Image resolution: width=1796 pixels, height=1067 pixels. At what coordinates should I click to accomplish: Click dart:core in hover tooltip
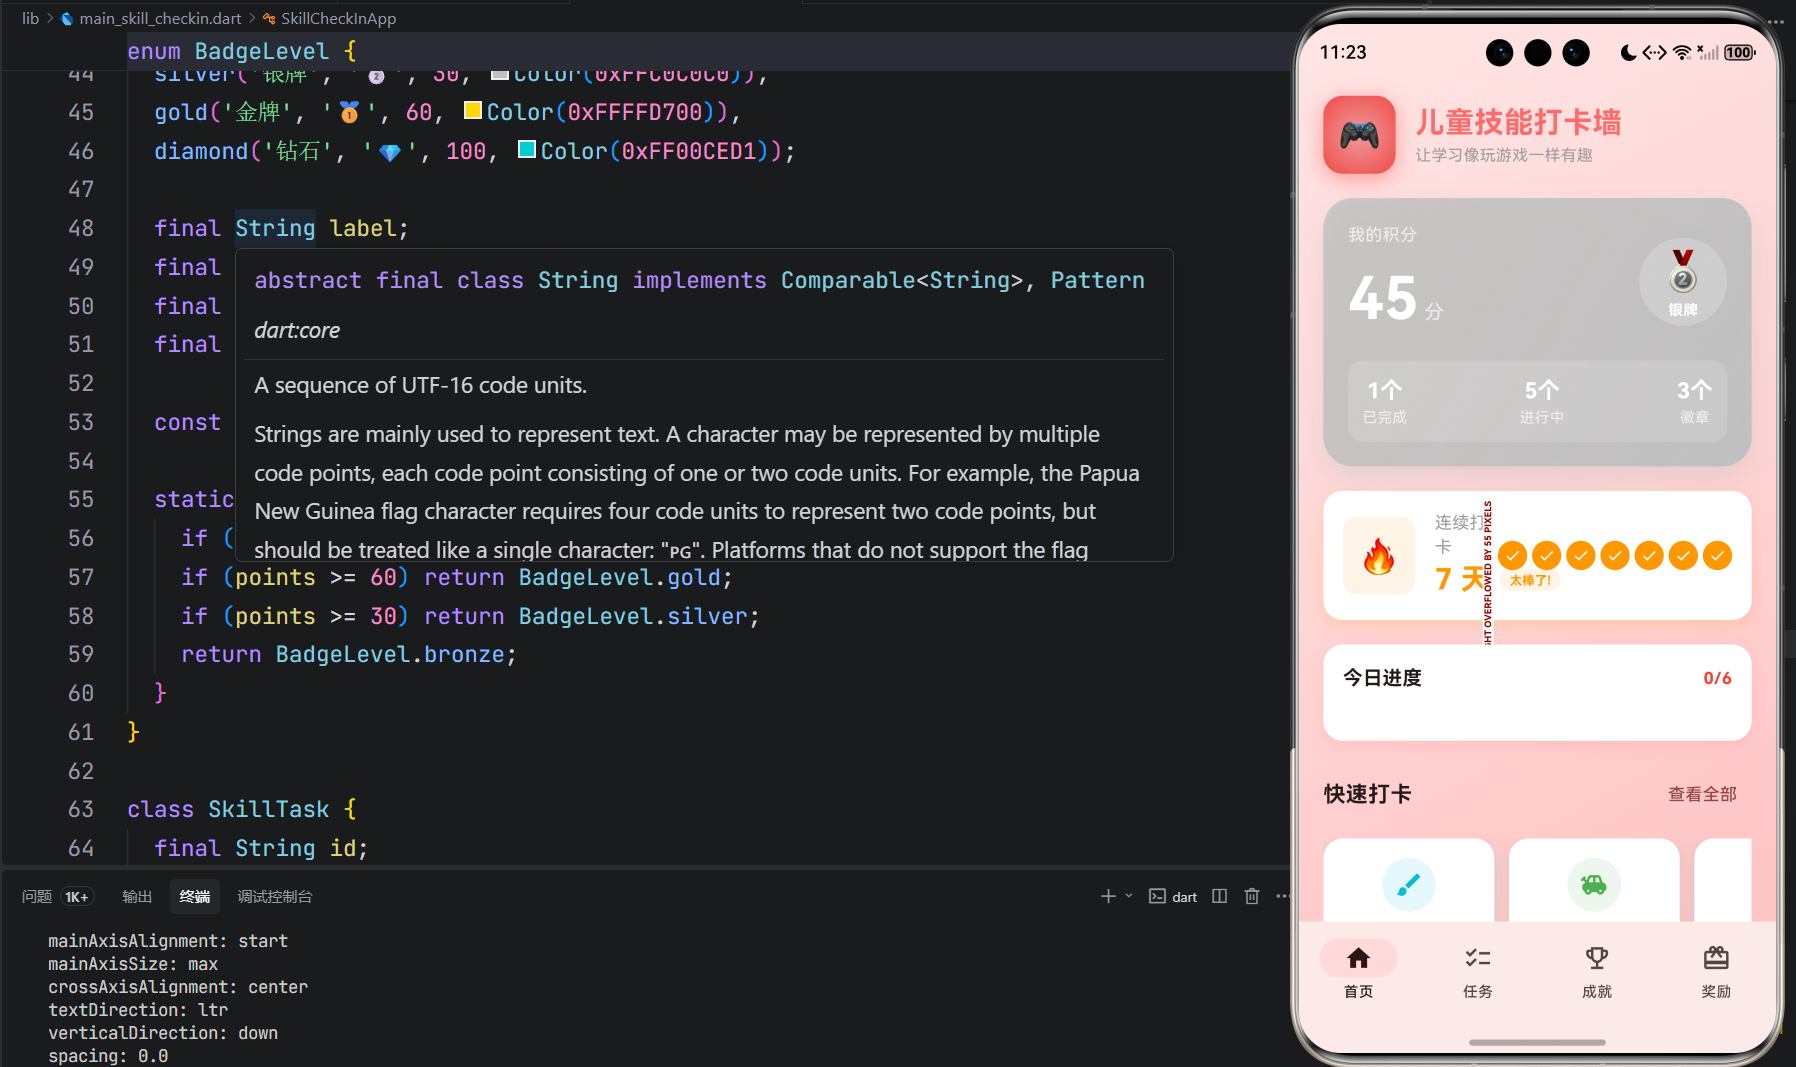coord(297,330)
